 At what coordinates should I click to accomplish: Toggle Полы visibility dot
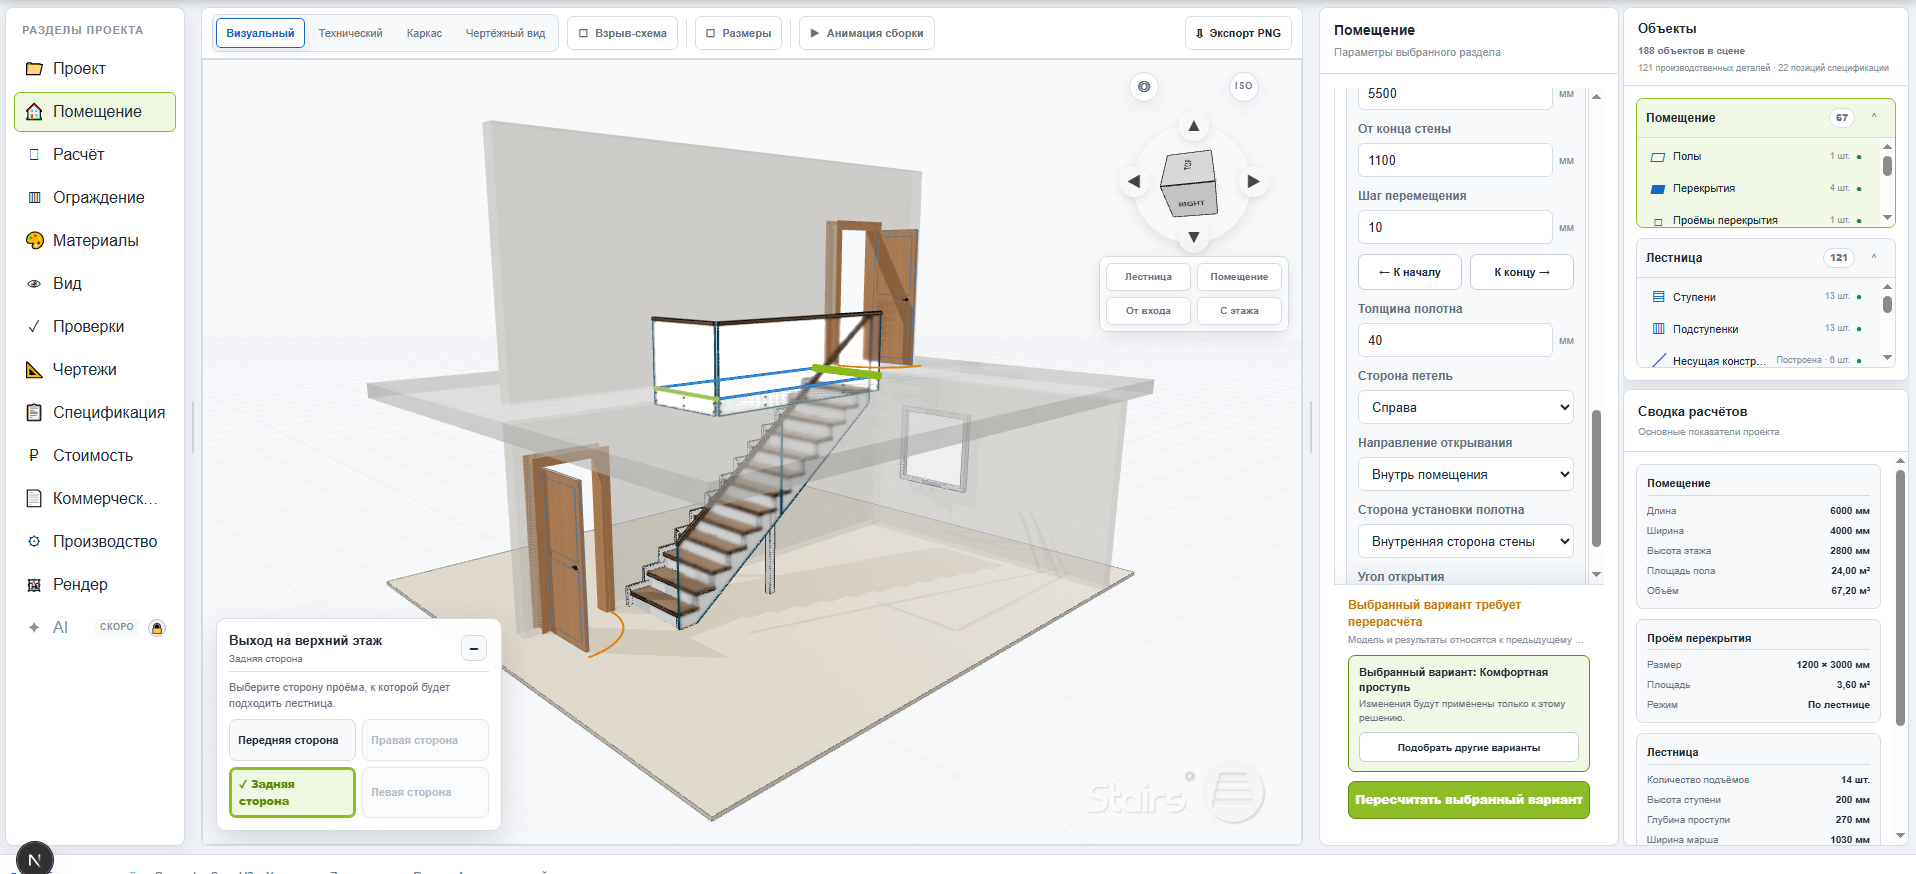point(1859,157)
